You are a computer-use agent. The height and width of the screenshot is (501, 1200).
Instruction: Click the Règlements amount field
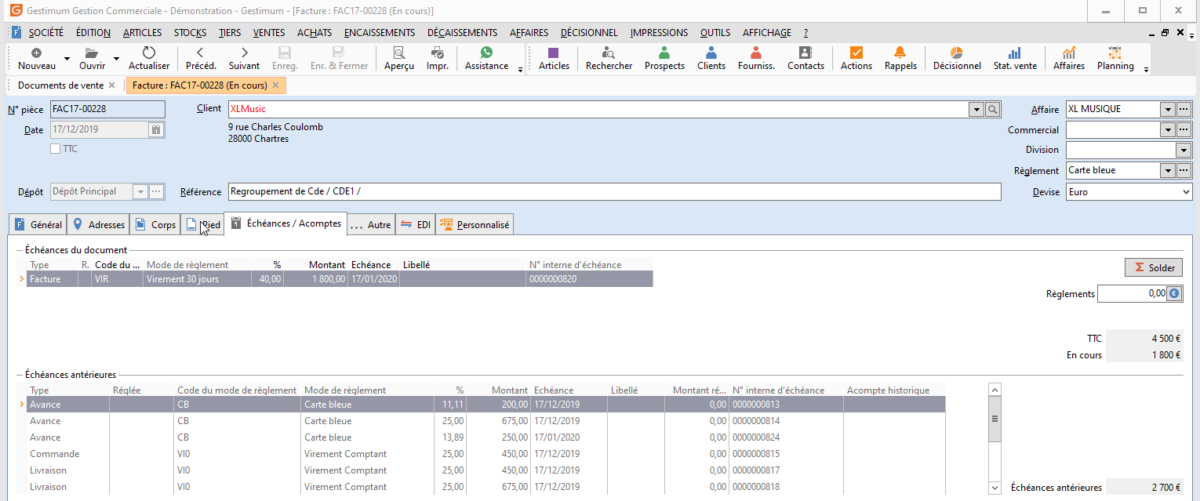click(x=1132, y=293)
